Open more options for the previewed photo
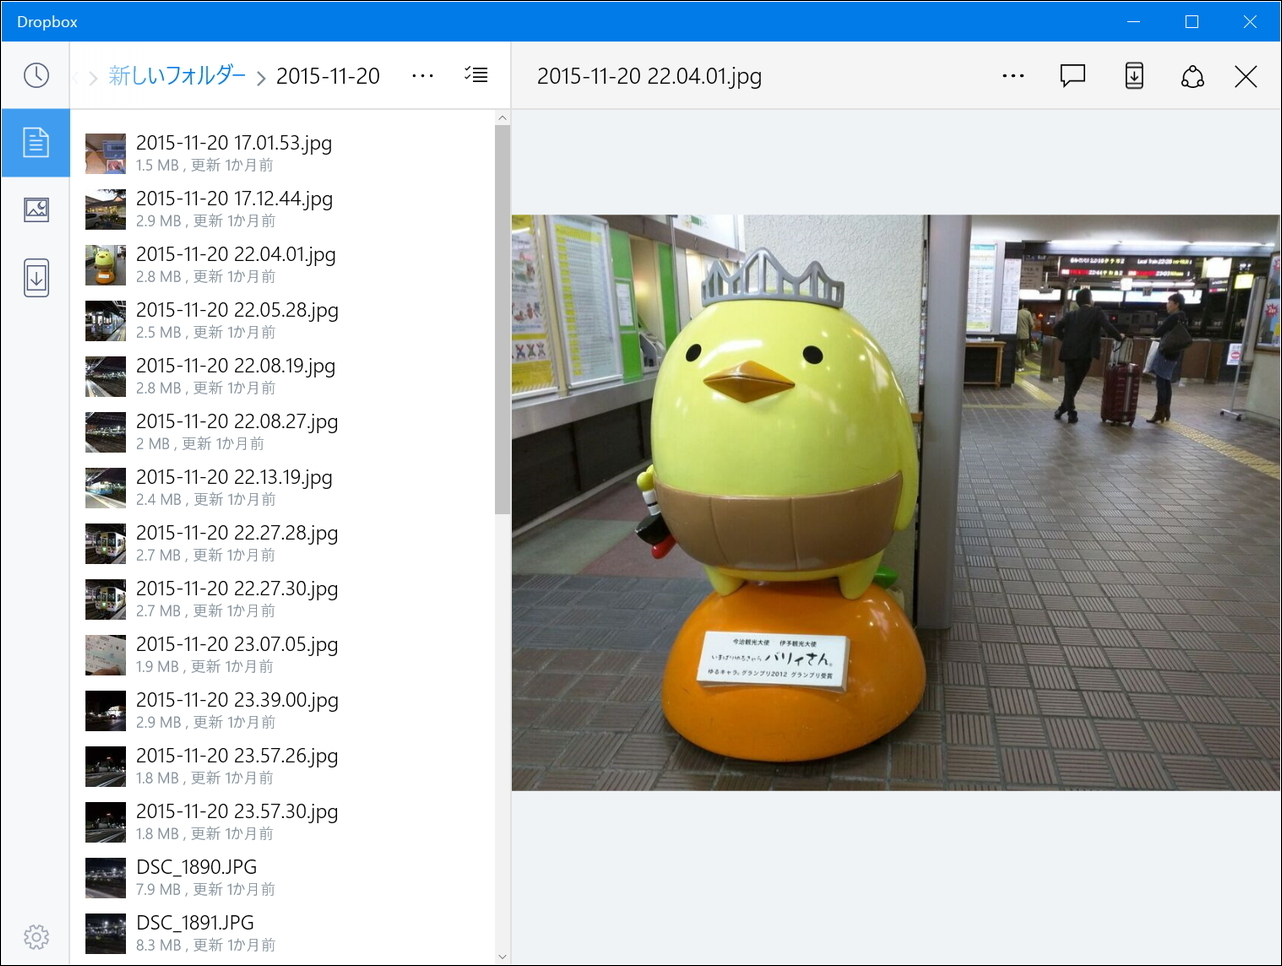Image resolution: width=1282 pixels, height=966 pixels. 1013,75
